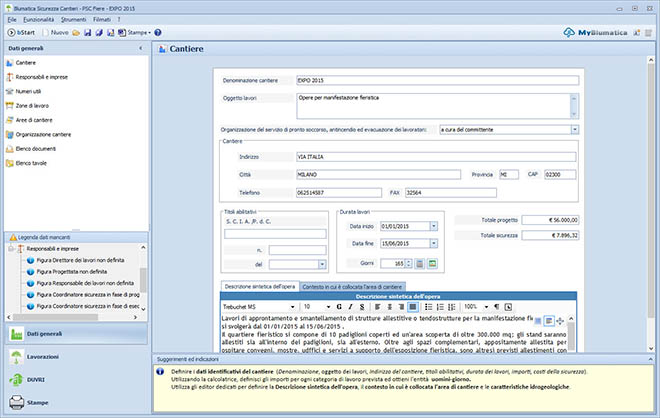
Task: Expand the Stampe toolbar dropdown
Action: (149, 33)
